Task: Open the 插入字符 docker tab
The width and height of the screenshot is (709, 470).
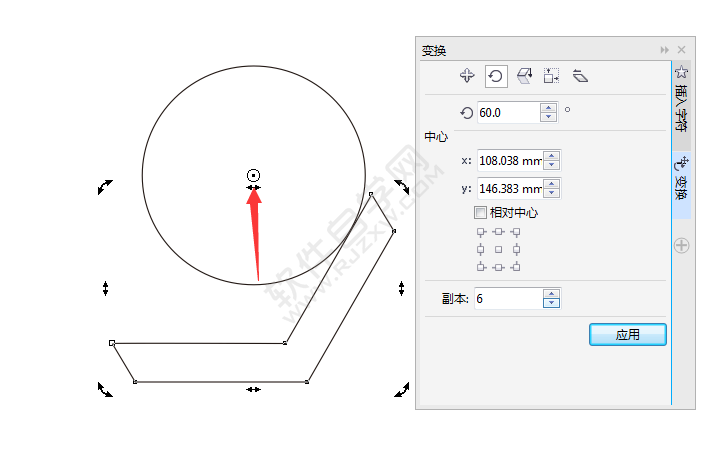Action: click(681, 100)
